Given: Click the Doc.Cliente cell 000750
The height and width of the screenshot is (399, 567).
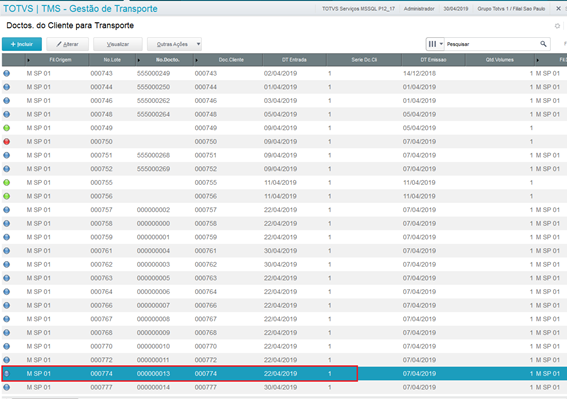Looking at the screenshot, I should click(206, 142).
